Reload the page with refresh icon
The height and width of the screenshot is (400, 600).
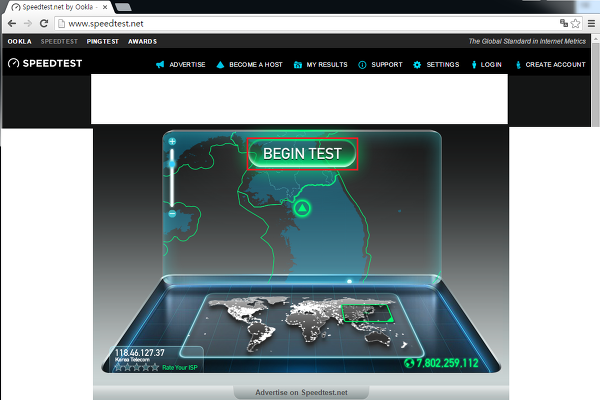[x=44, y=23]
